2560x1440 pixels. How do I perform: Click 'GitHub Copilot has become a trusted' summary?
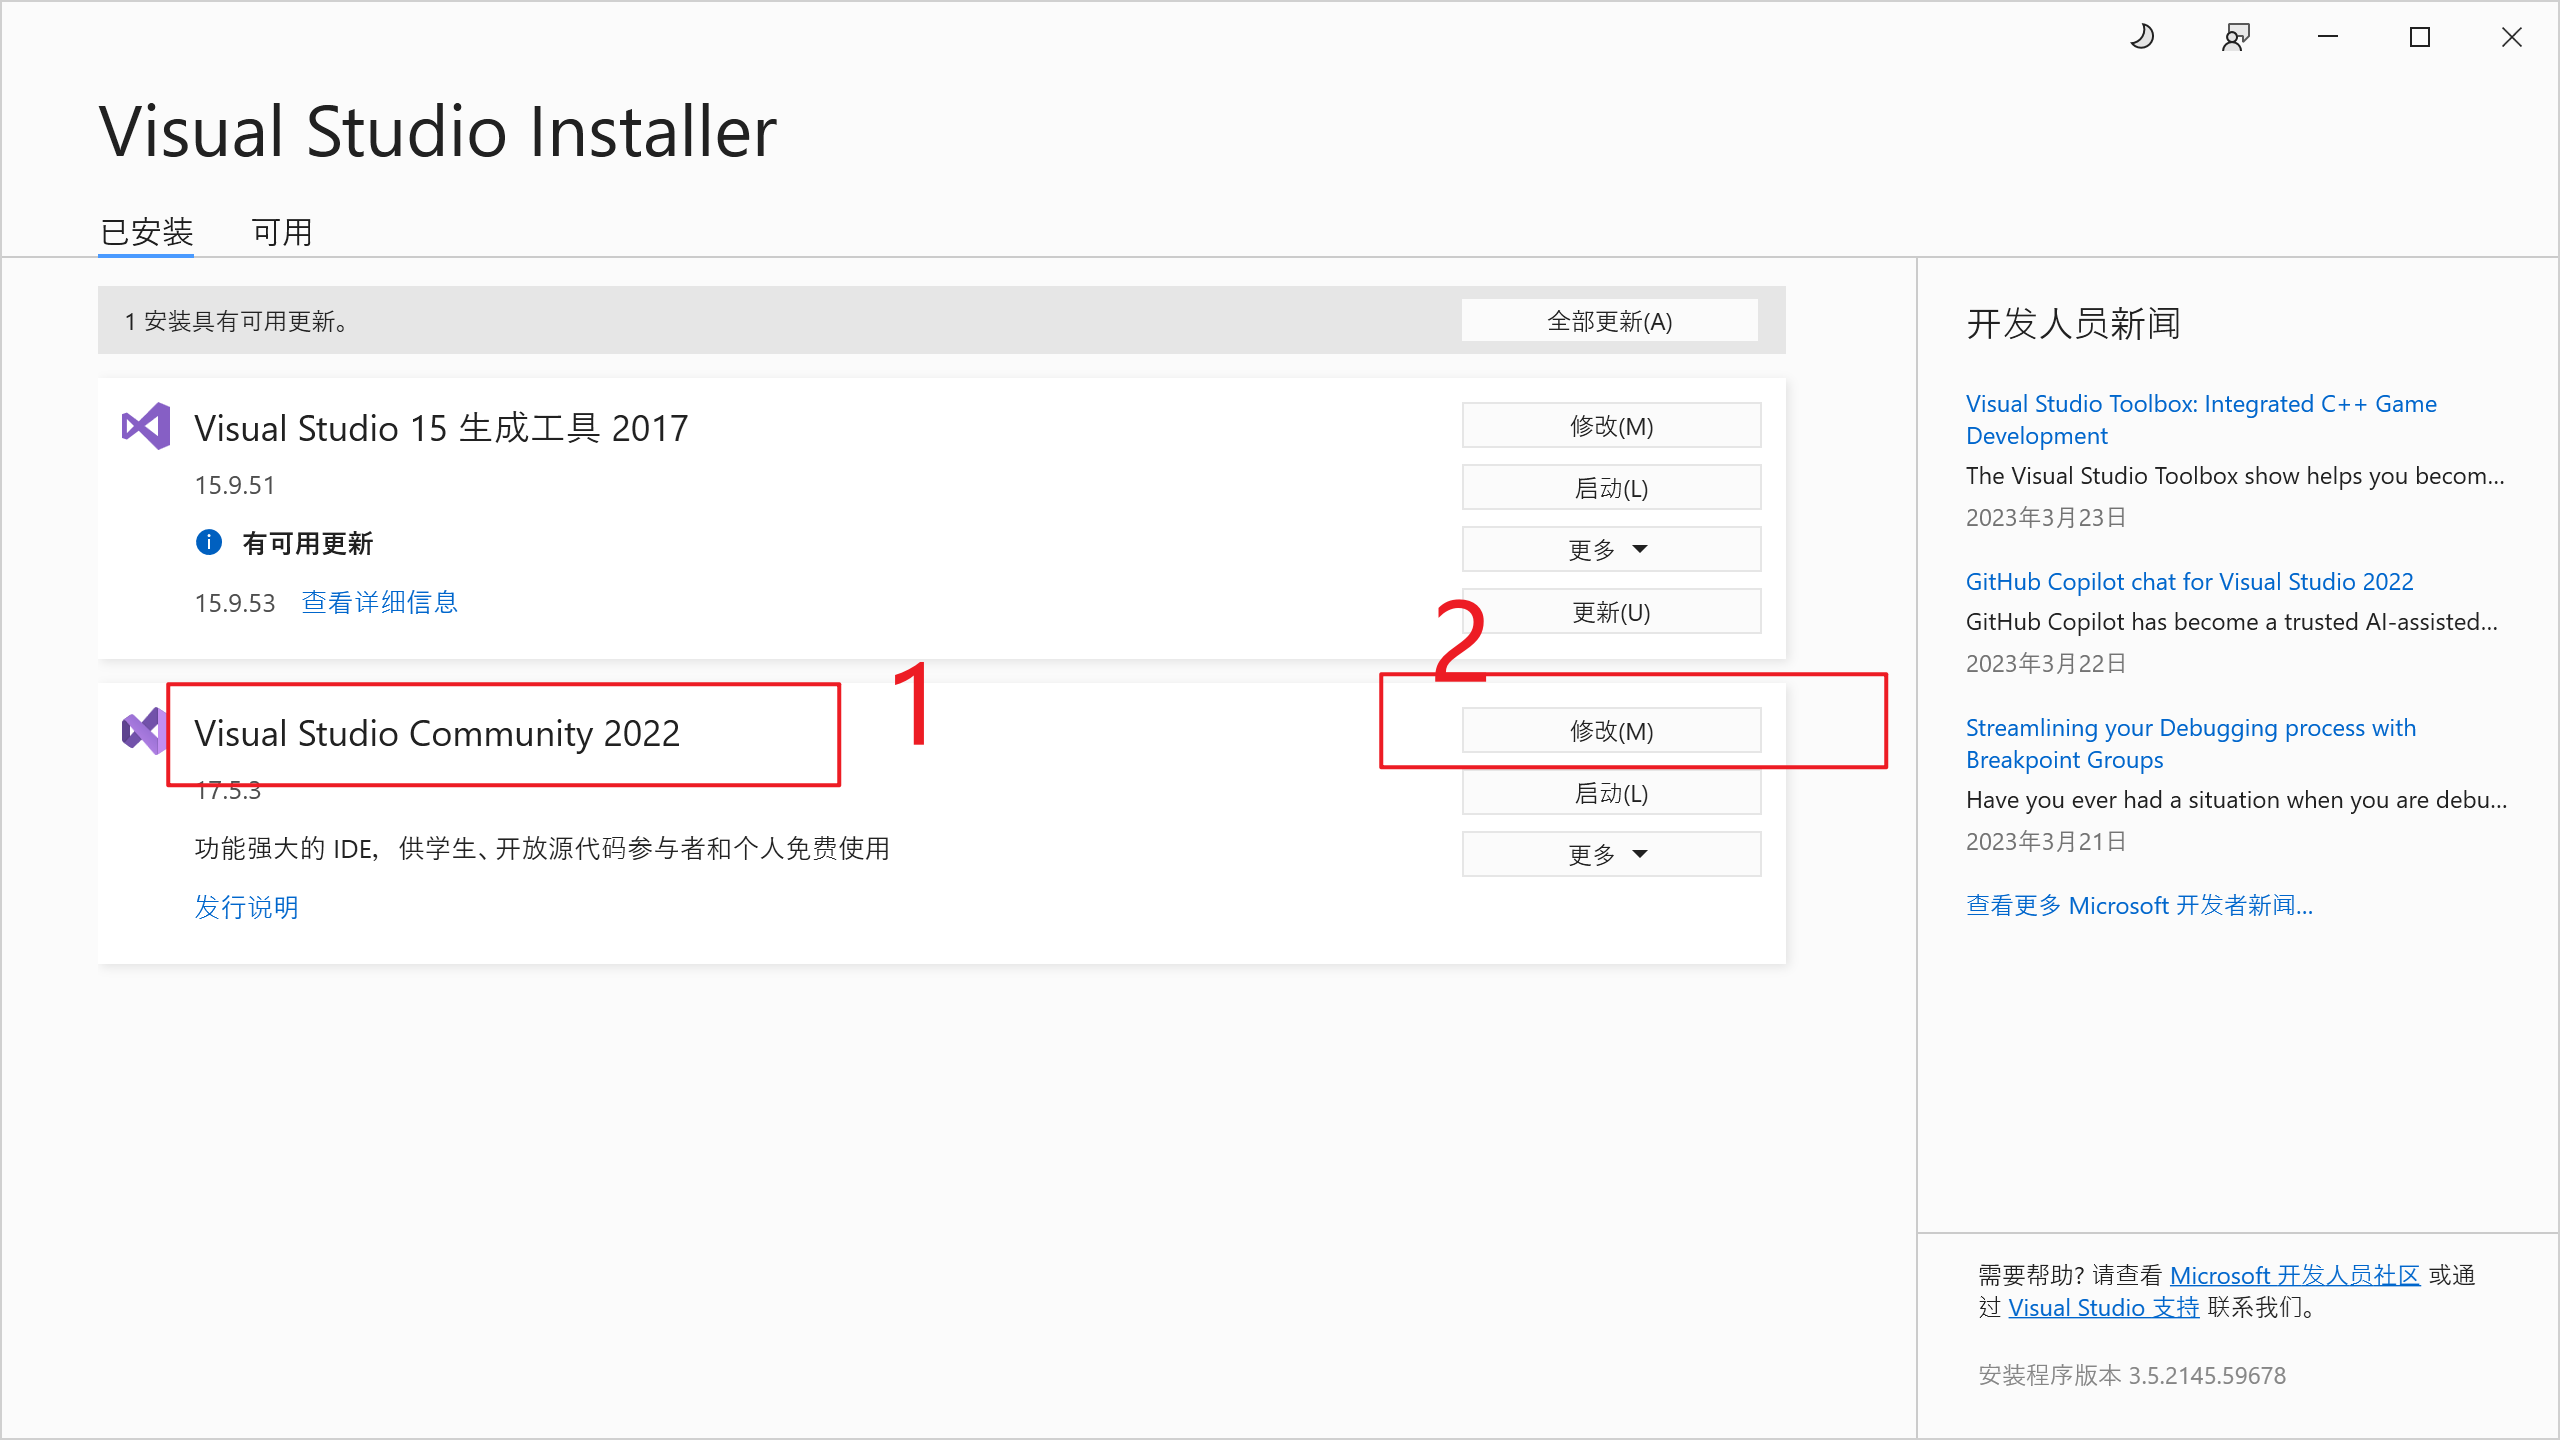coord(2232,622)
